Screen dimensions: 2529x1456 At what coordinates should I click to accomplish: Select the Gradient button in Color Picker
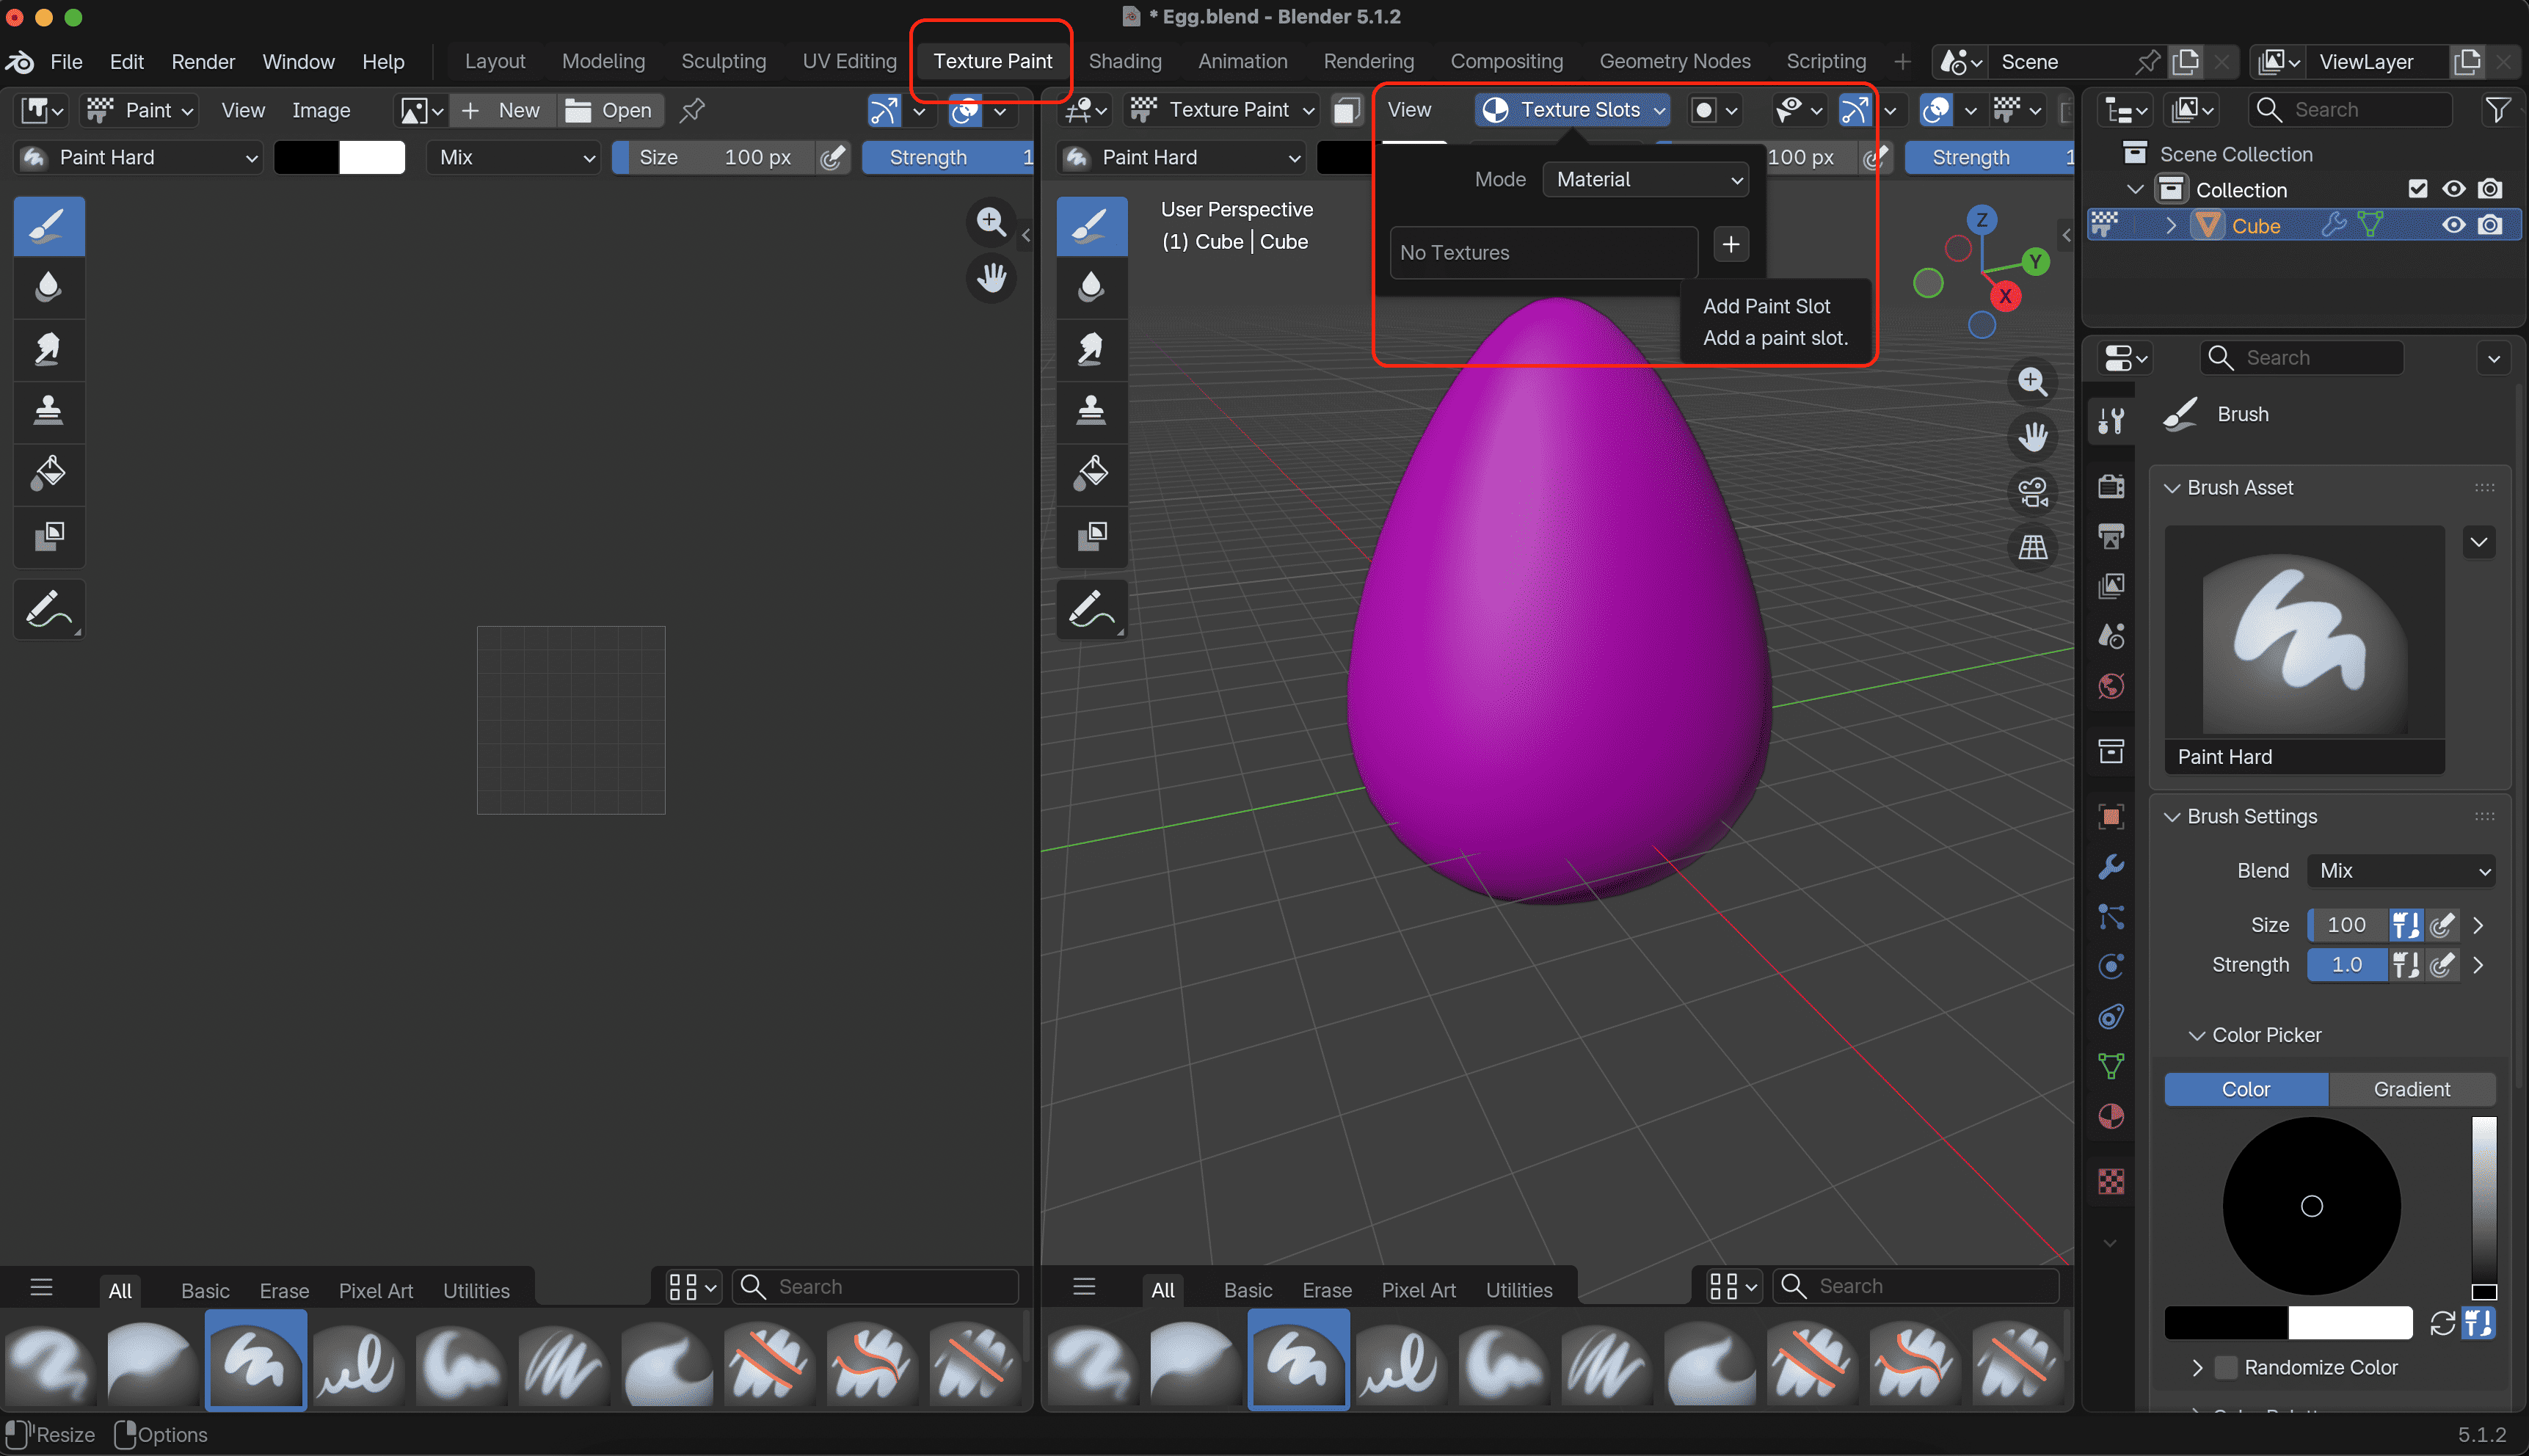(x=2412, y=1089)
